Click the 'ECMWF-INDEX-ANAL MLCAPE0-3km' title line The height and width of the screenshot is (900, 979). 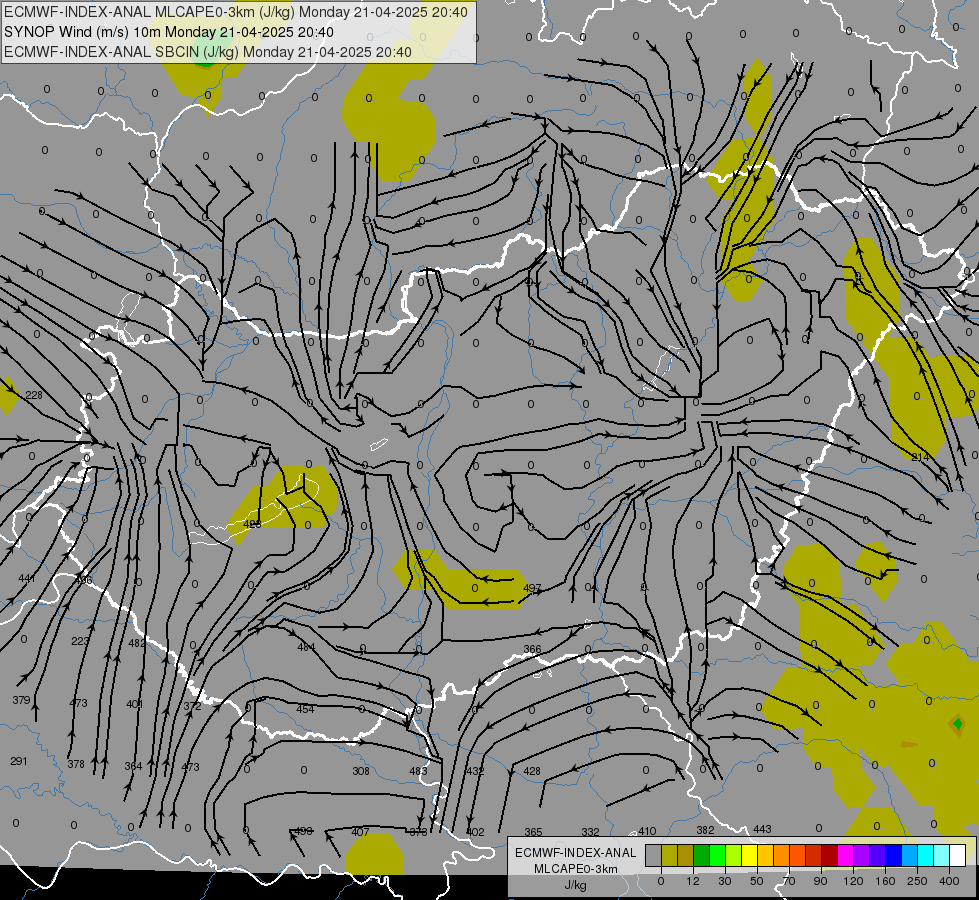[x=236, y=12]
